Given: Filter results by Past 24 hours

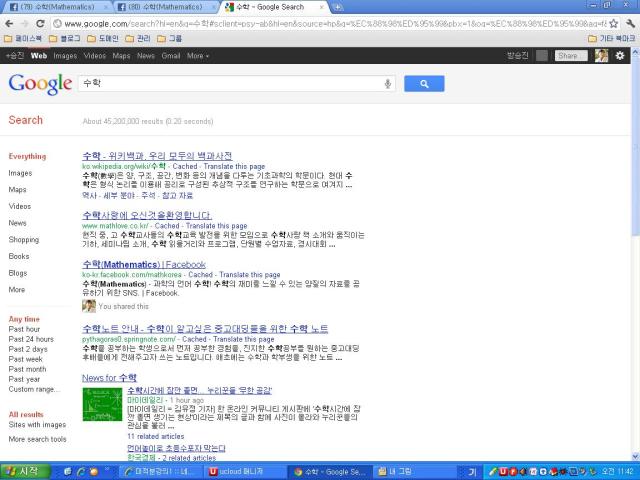Looking at the screenshot, I should point(31,339).
